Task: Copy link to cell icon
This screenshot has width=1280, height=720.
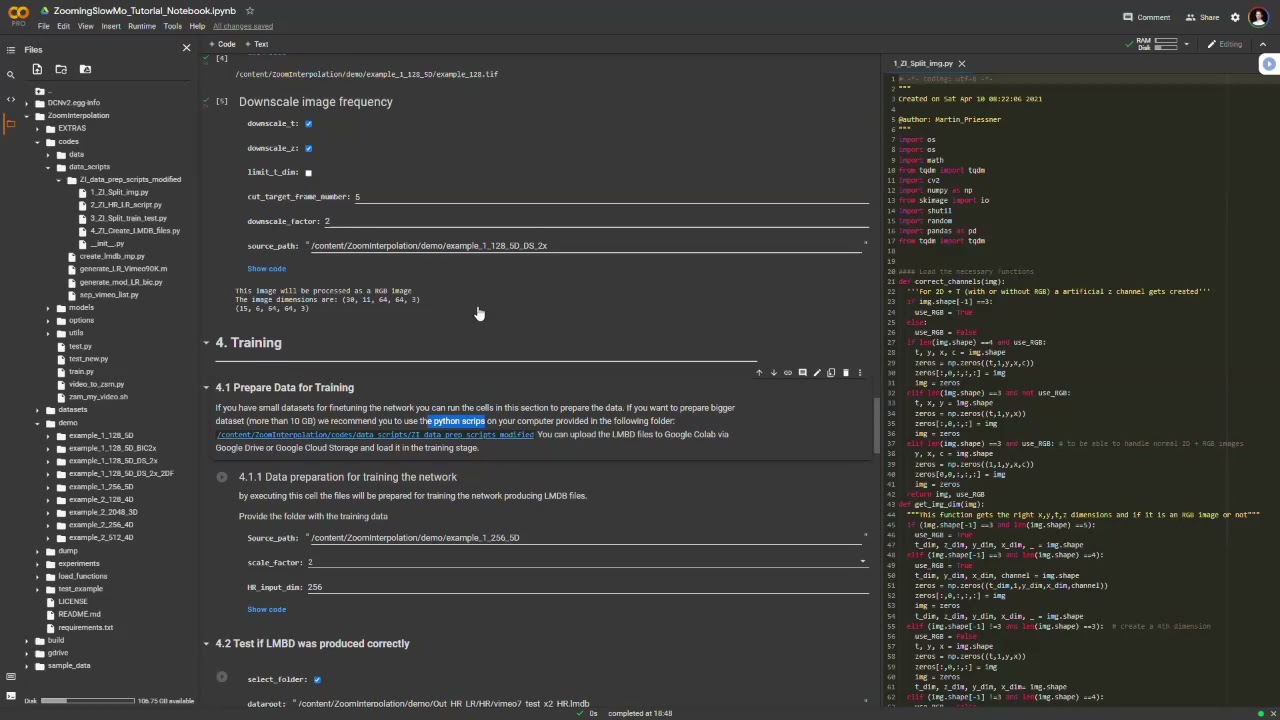Action: (788, 373)
